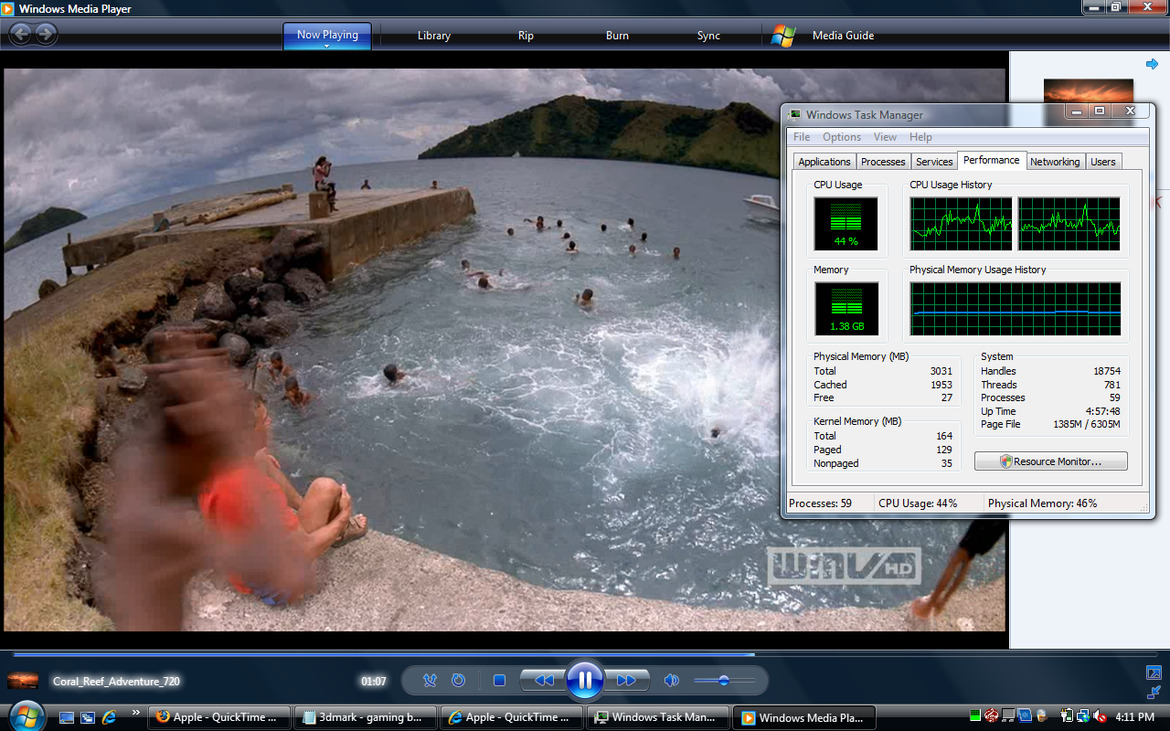The height and width of the screenshot is (731, 1170).
Task: Open the Now Playing tab dropdown arrow
Action: coord(327,46)
